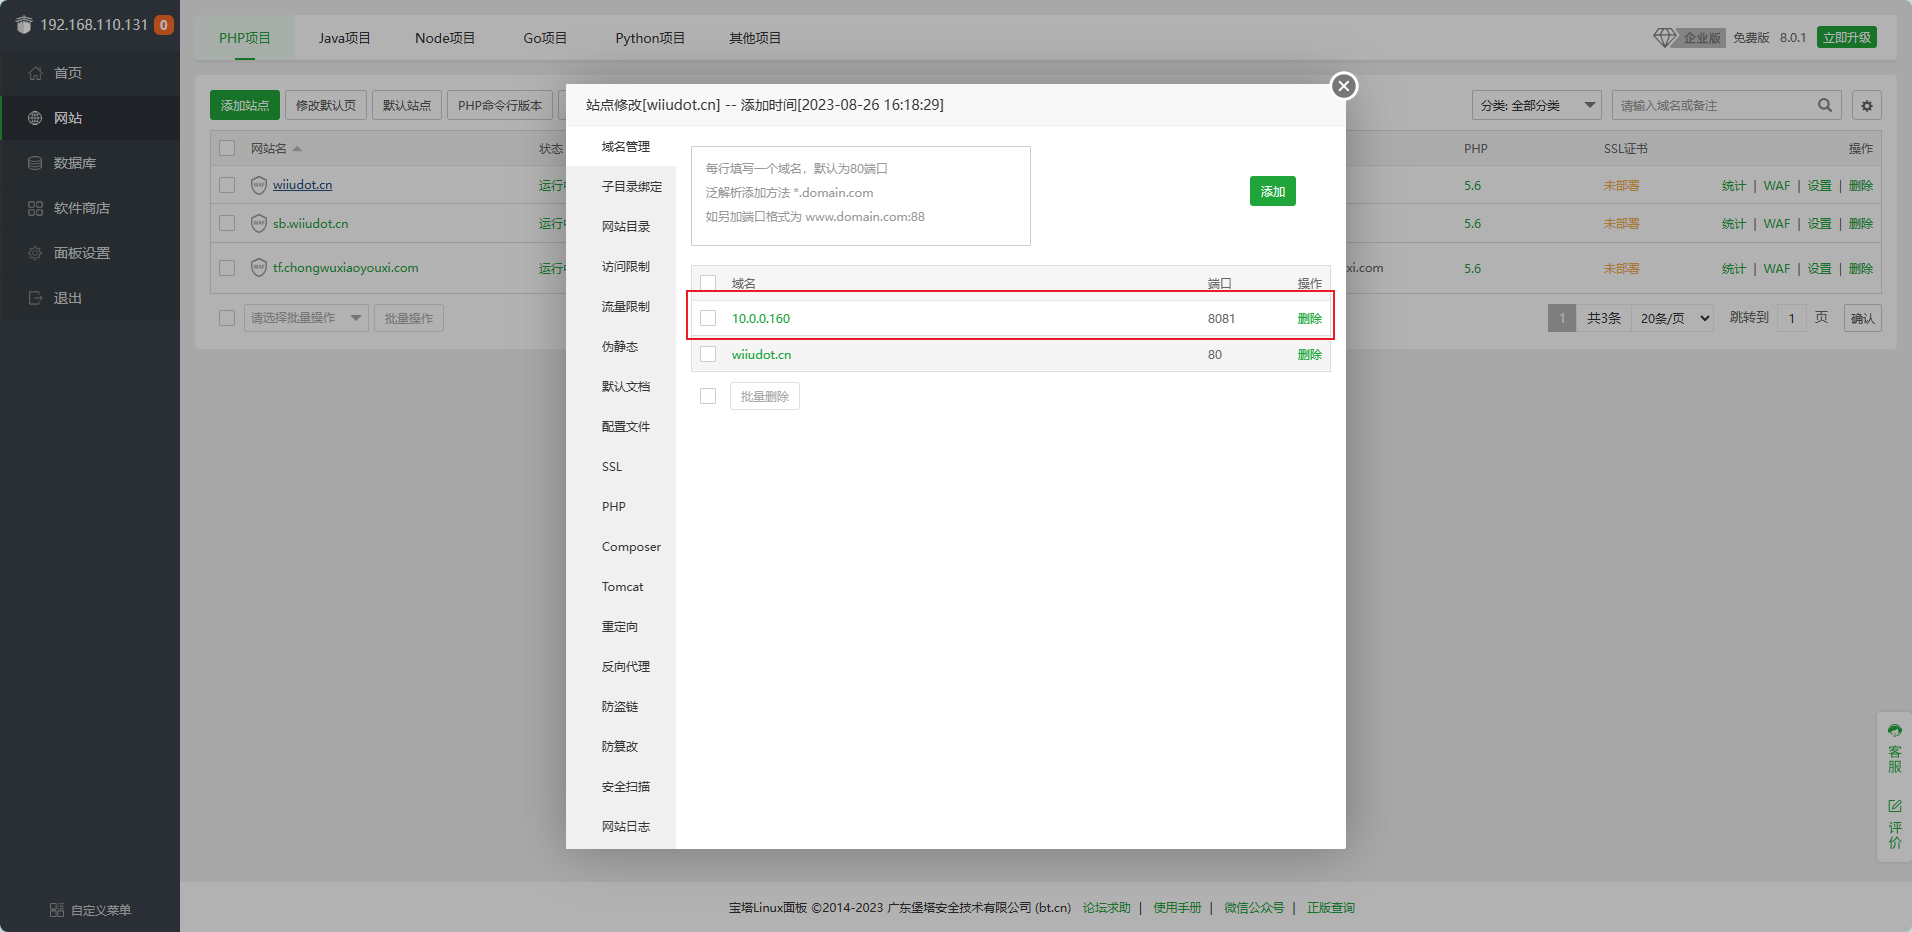Click the database icon in sidebar

tap(36, 163)
